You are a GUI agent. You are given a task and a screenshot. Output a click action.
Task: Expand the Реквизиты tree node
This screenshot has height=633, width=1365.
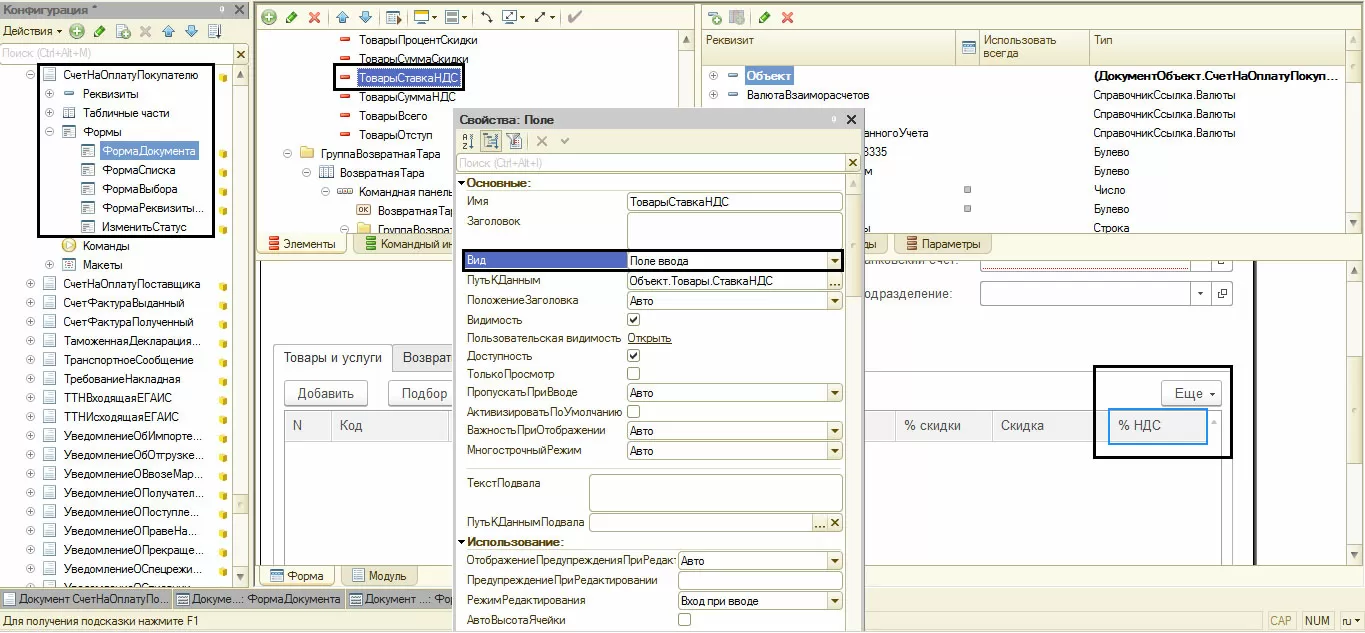[49, 94]
